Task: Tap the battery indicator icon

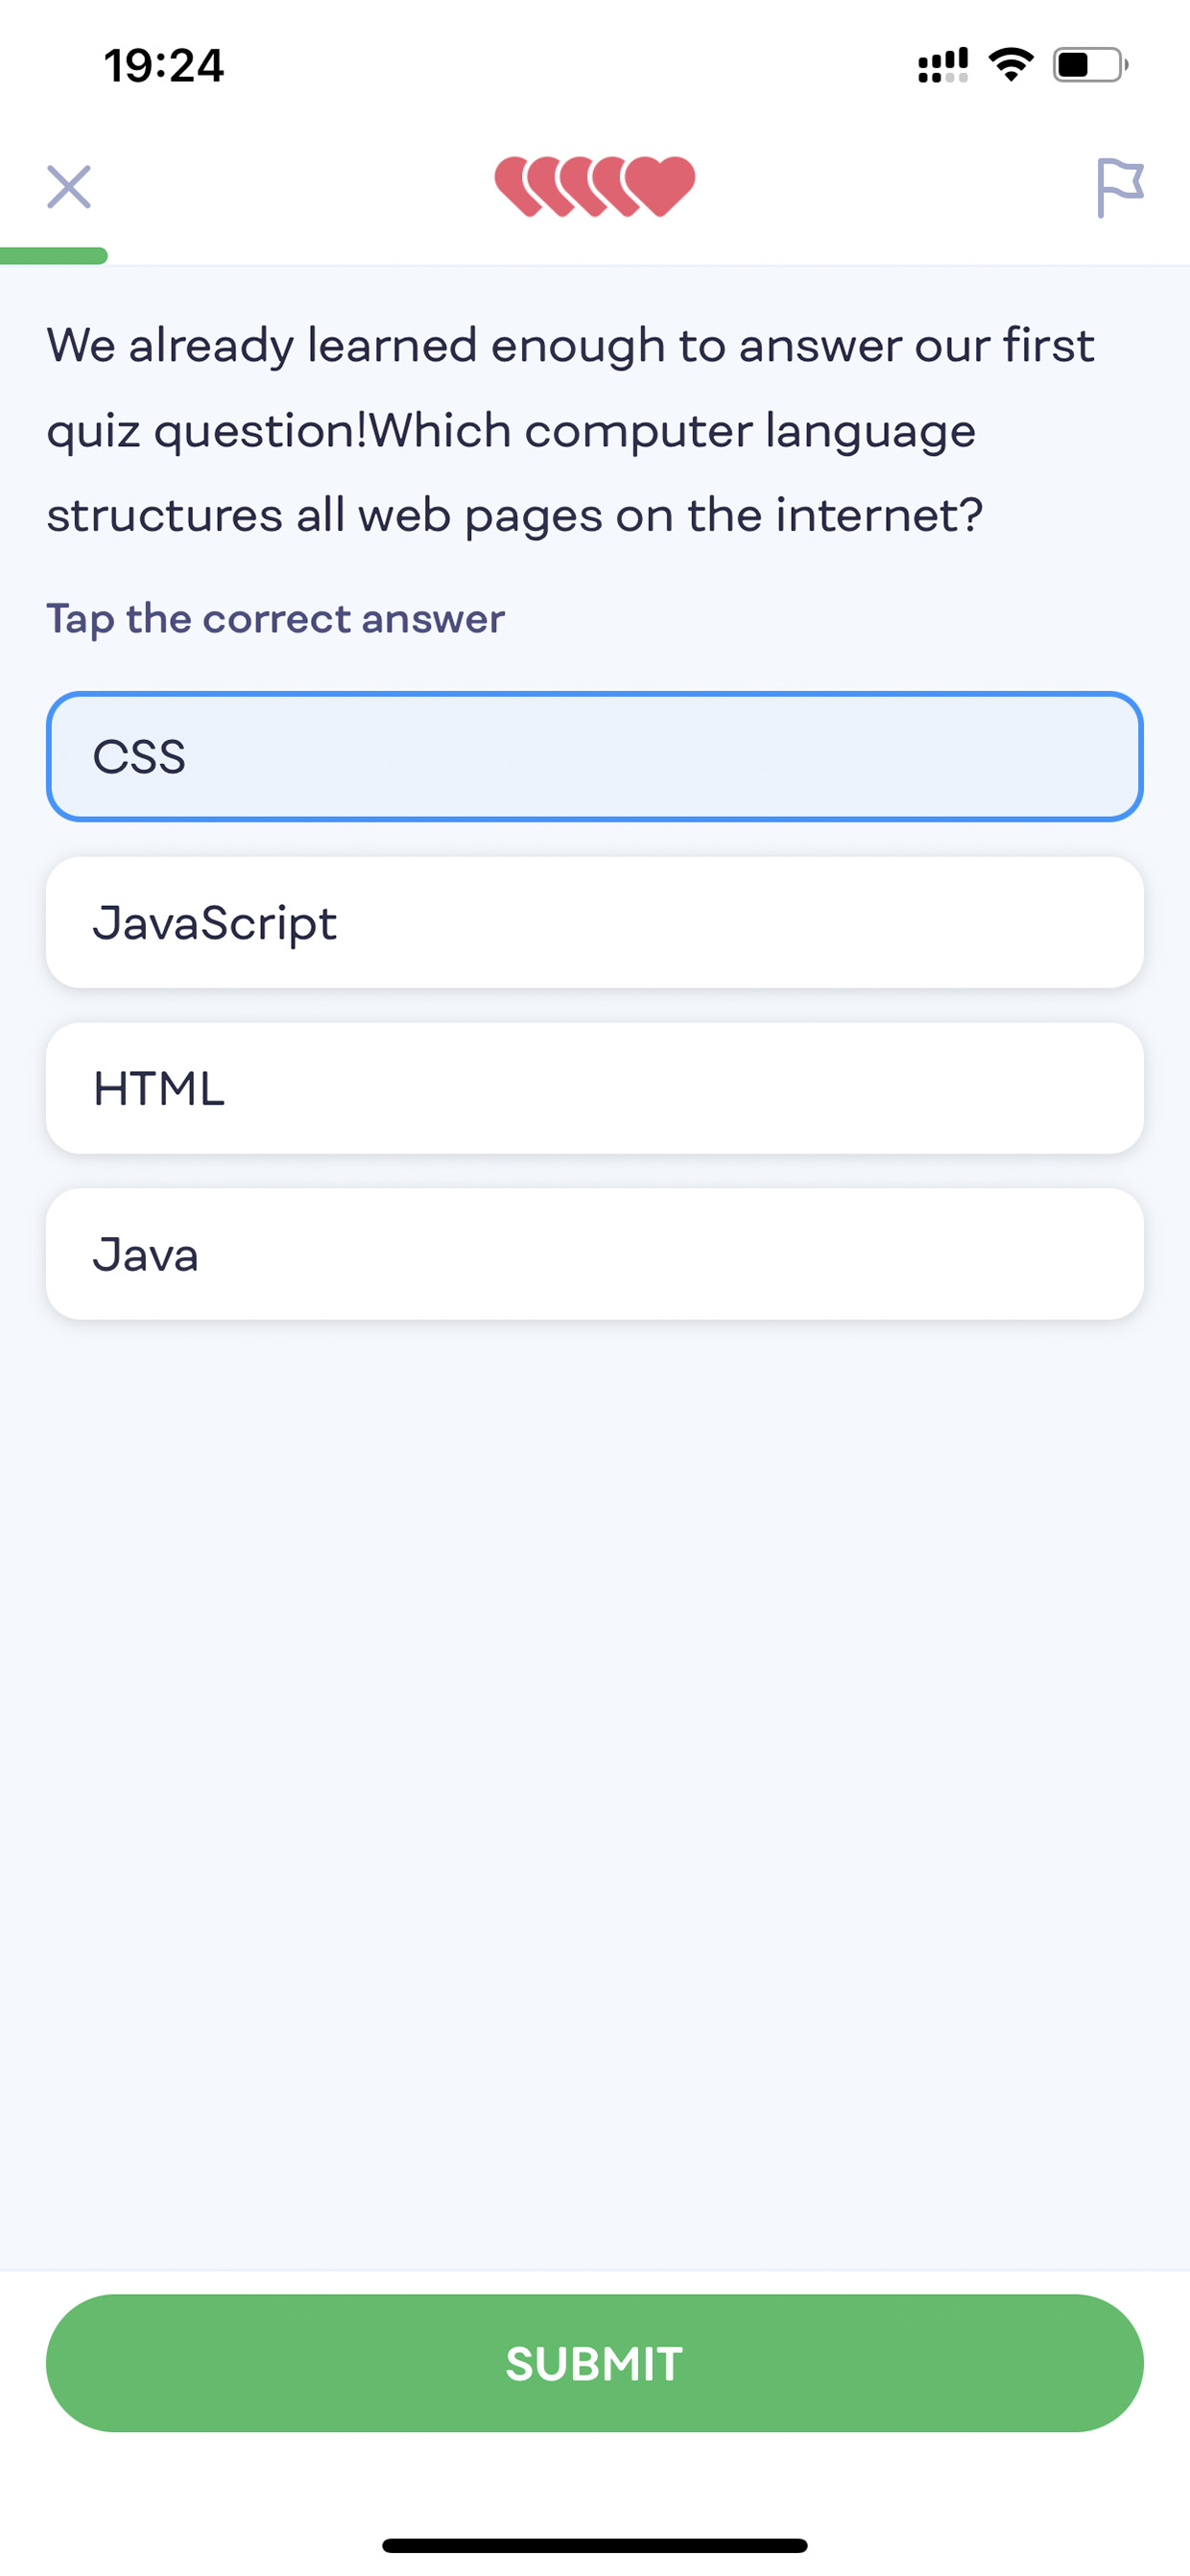Action: 1090,65
